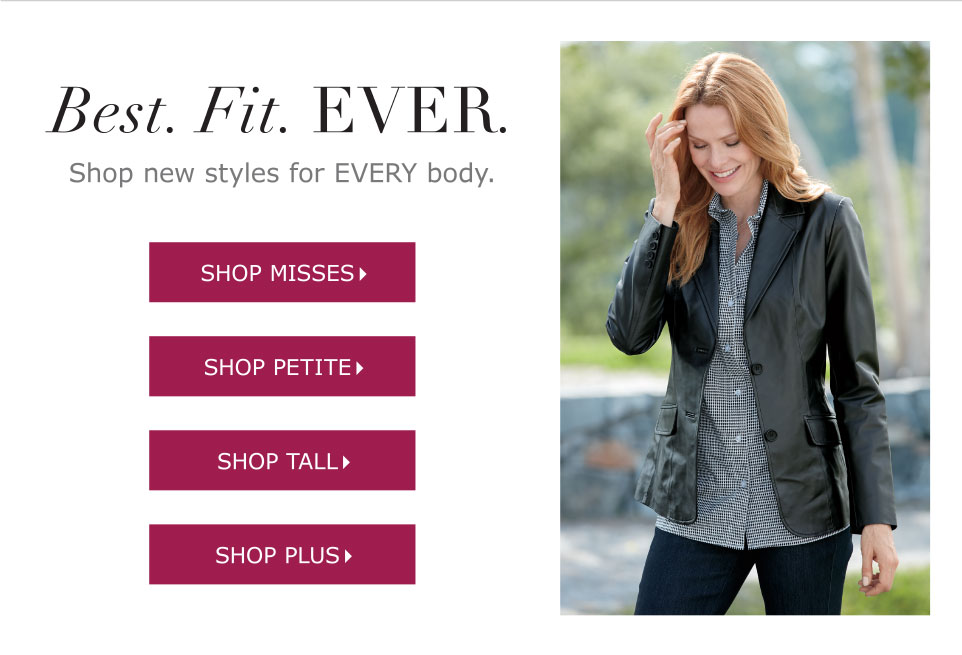Click the SHOP MISSES button
962x655 pixels.
pos(281,272)
